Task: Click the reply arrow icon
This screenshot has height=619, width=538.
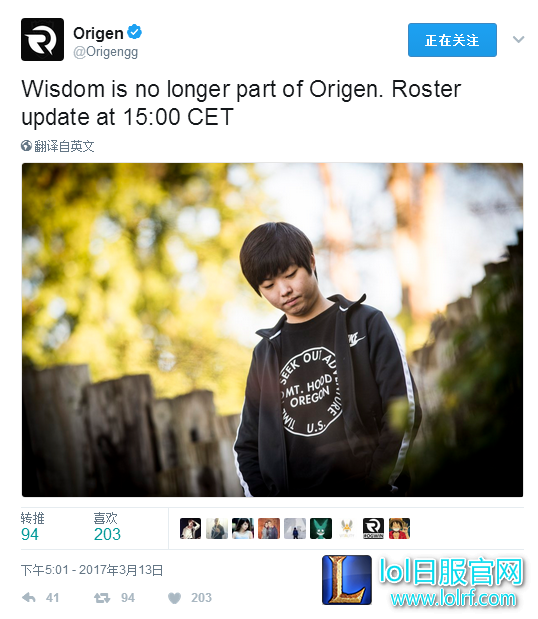Action: 29,598
